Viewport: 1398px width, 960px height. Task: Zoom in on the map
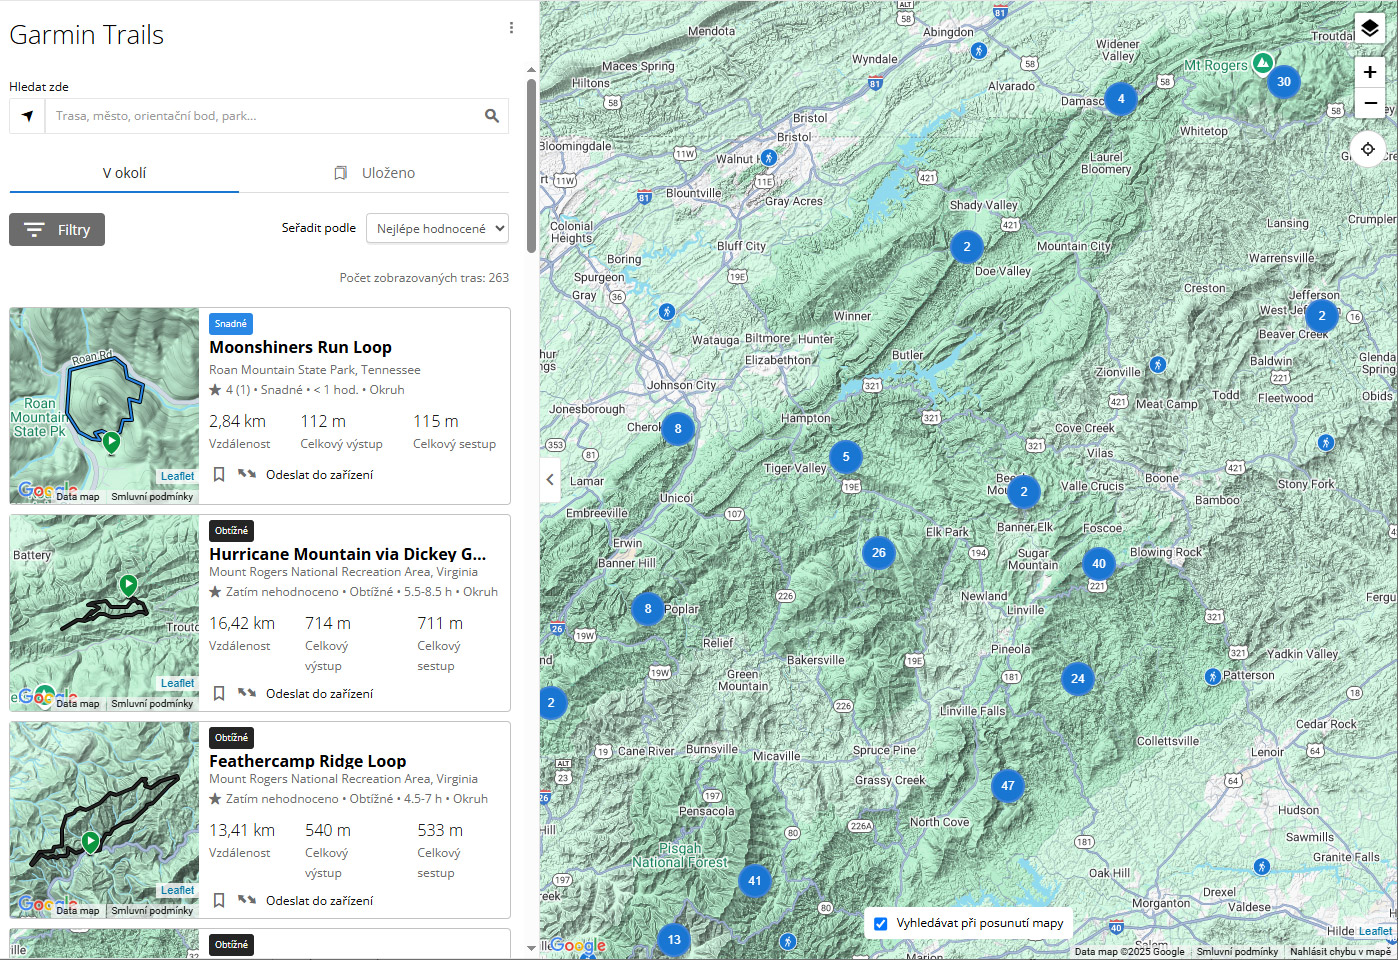coord(1369,72)
